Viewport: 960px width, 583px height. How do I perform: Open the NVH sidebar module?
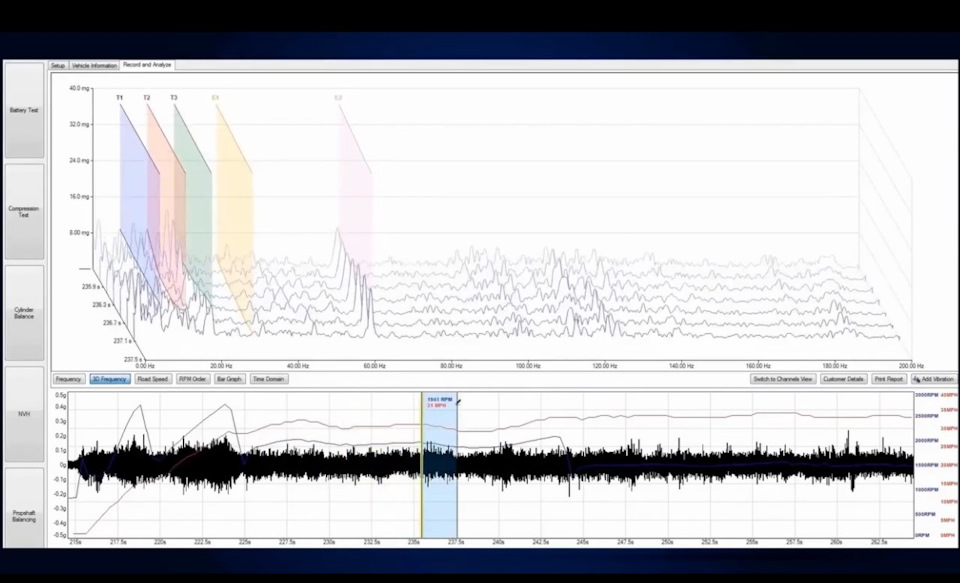(x=24, y=414)
